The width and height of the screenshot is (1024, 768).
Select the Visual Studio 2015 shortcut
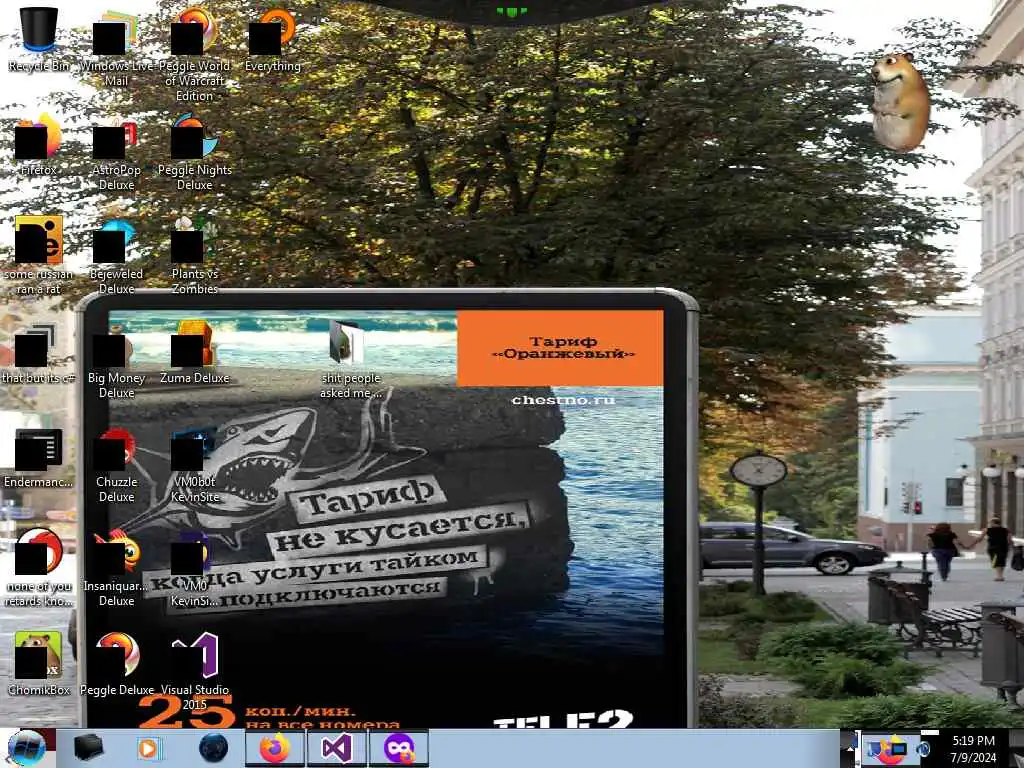point(194,671)
